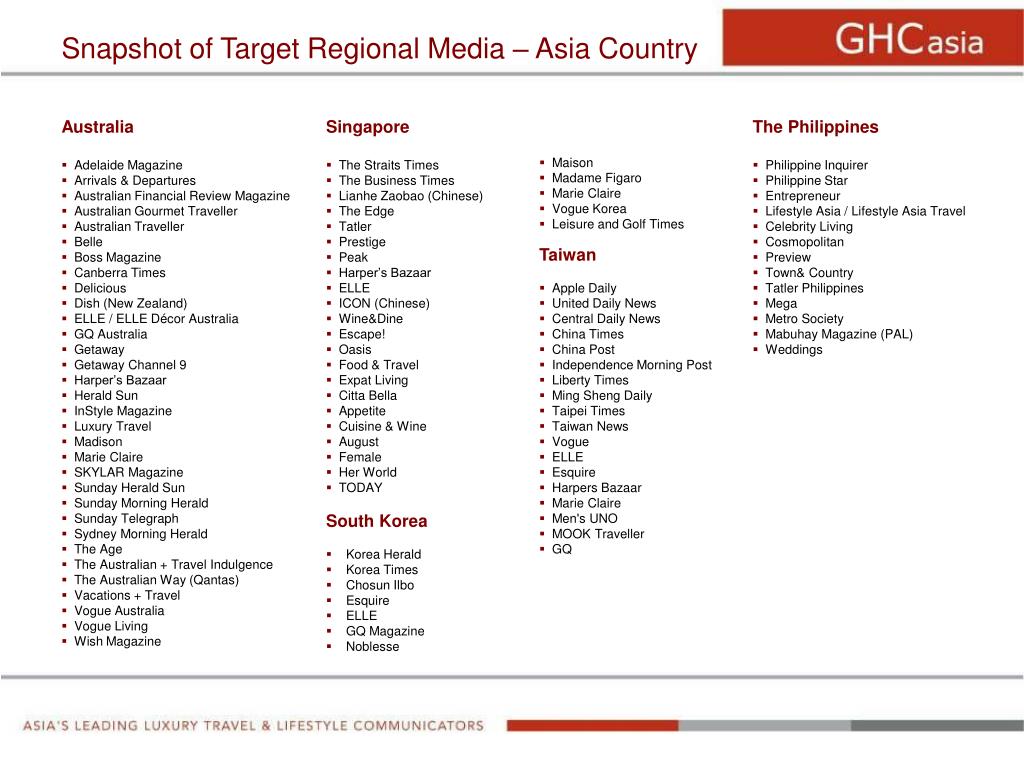Click 'Lianhe Zaobao (Chinese)' entry
The width and height of the screenshot is (1024, 768).
[x=411, y=196]
